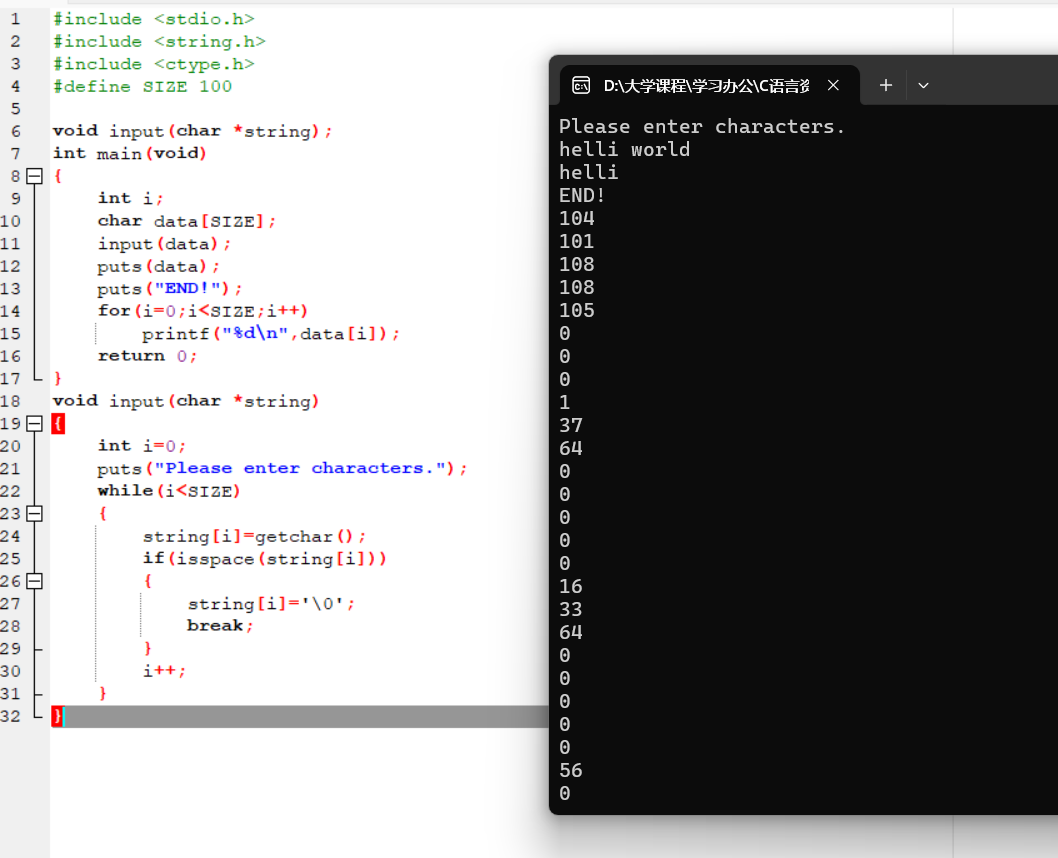The image size is (1058, 858).
Task: Collapse the while loop fold at line 23
Action: tap(34, 513)
